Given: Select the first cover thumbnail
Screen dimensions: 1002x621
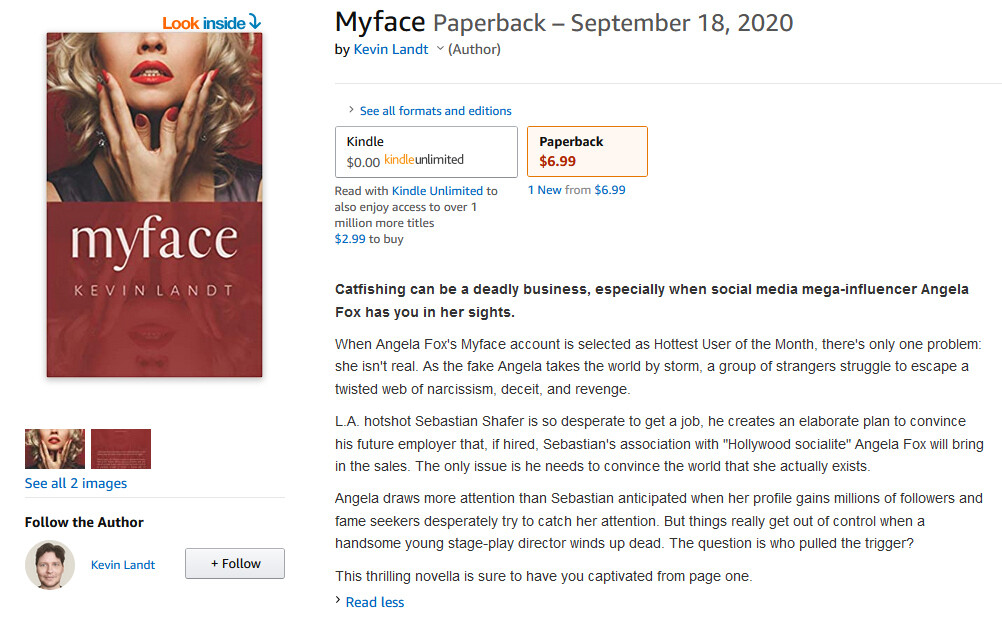Looking at the screenshot, I should click(x=54, y=449).
